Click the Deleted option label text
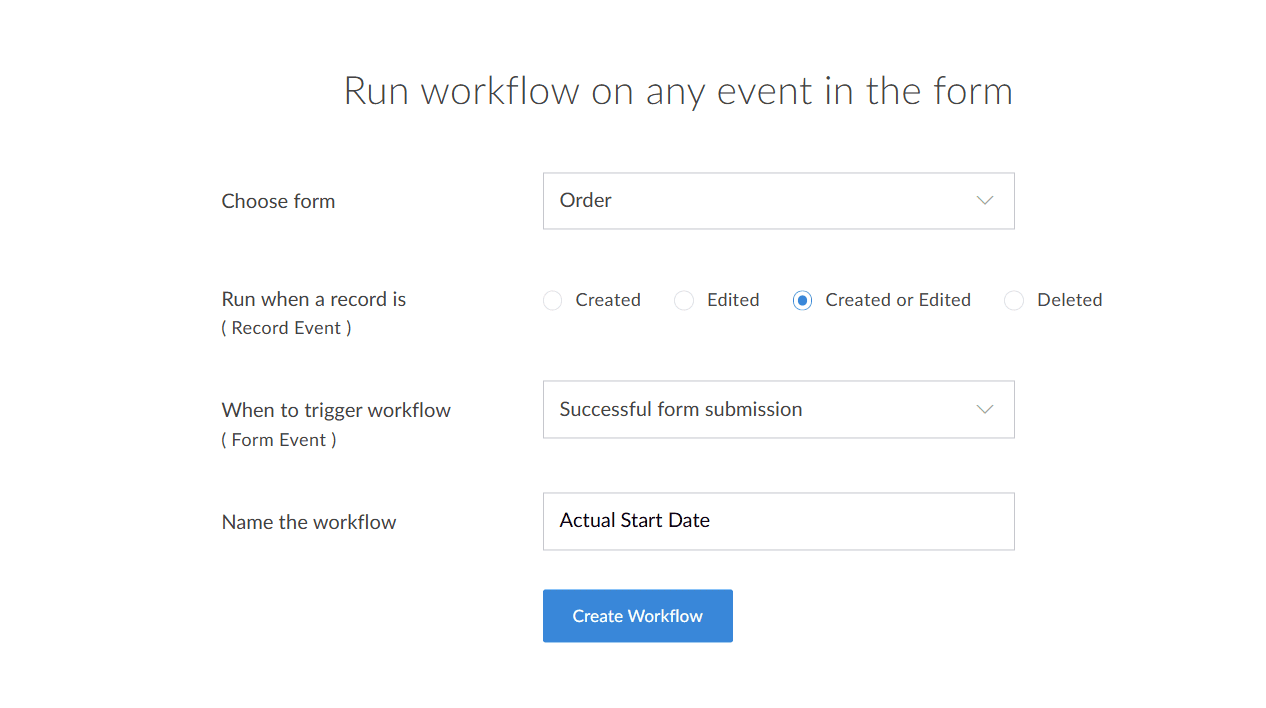This screenshot has height=708, width=1266. coord(1069,300)
